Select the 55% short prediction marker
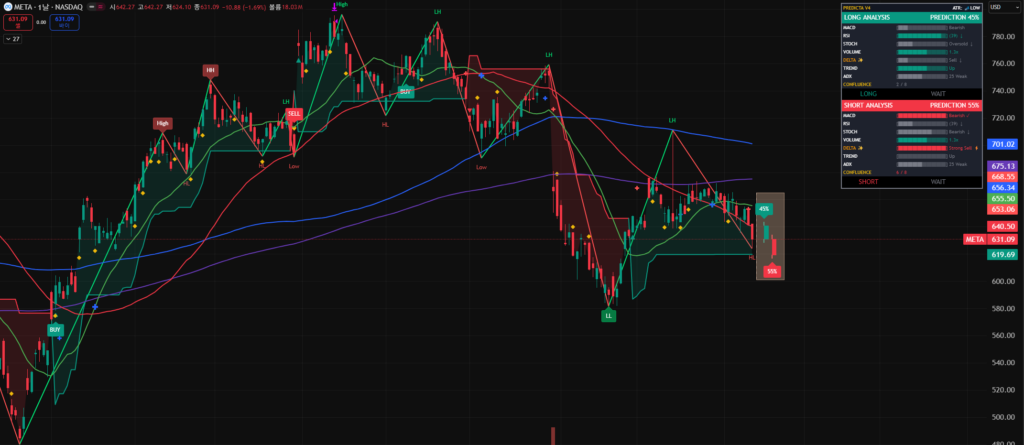The height and width of the screenshot is (445, 1024). [772, 271]
